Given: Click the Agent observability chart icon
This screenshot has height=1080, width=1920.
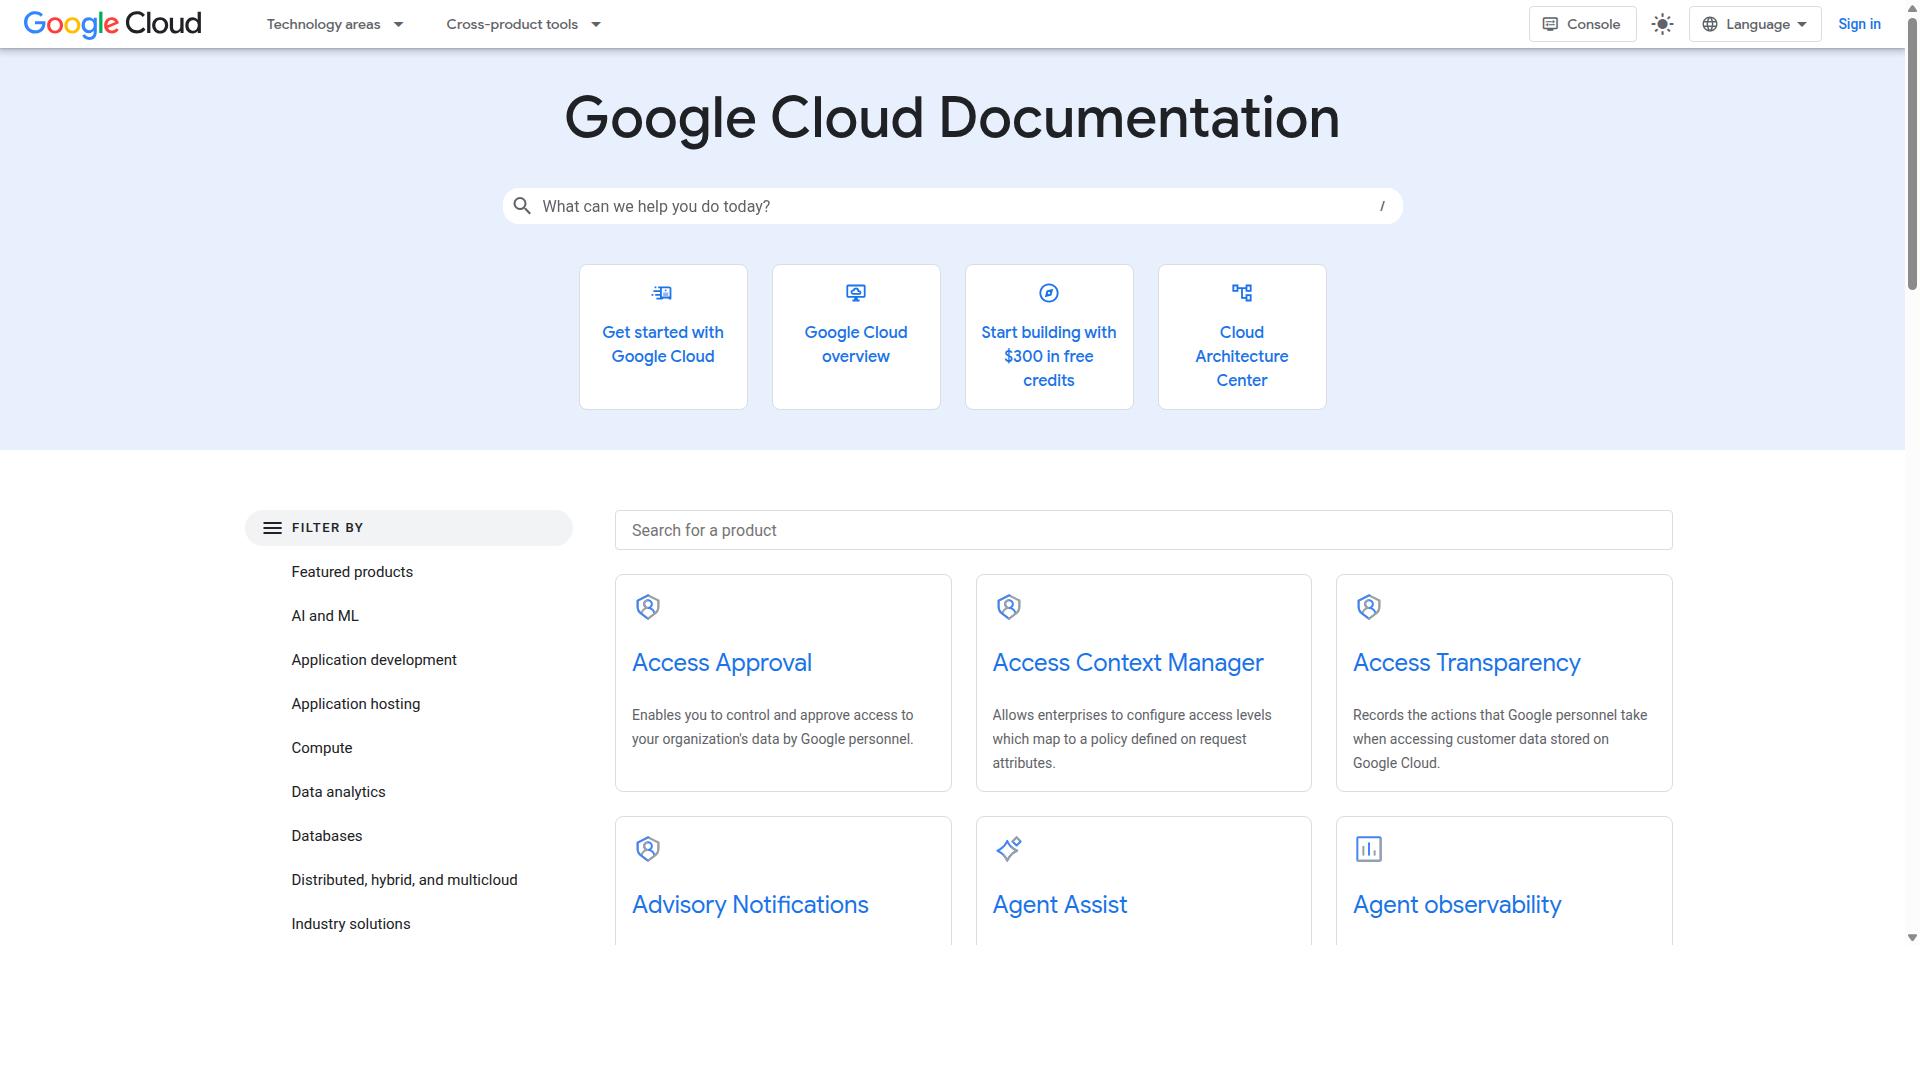Looking at the screenshot, I should [x=1369, y=849].
